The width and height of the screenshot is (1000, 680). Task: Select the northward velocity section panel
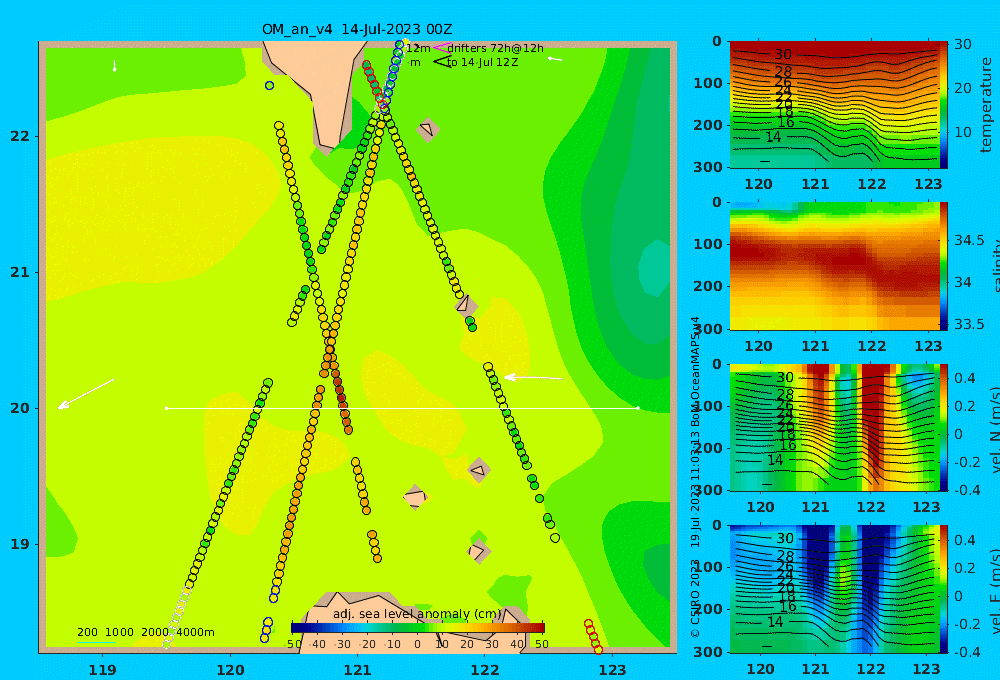tap(834, 427)
